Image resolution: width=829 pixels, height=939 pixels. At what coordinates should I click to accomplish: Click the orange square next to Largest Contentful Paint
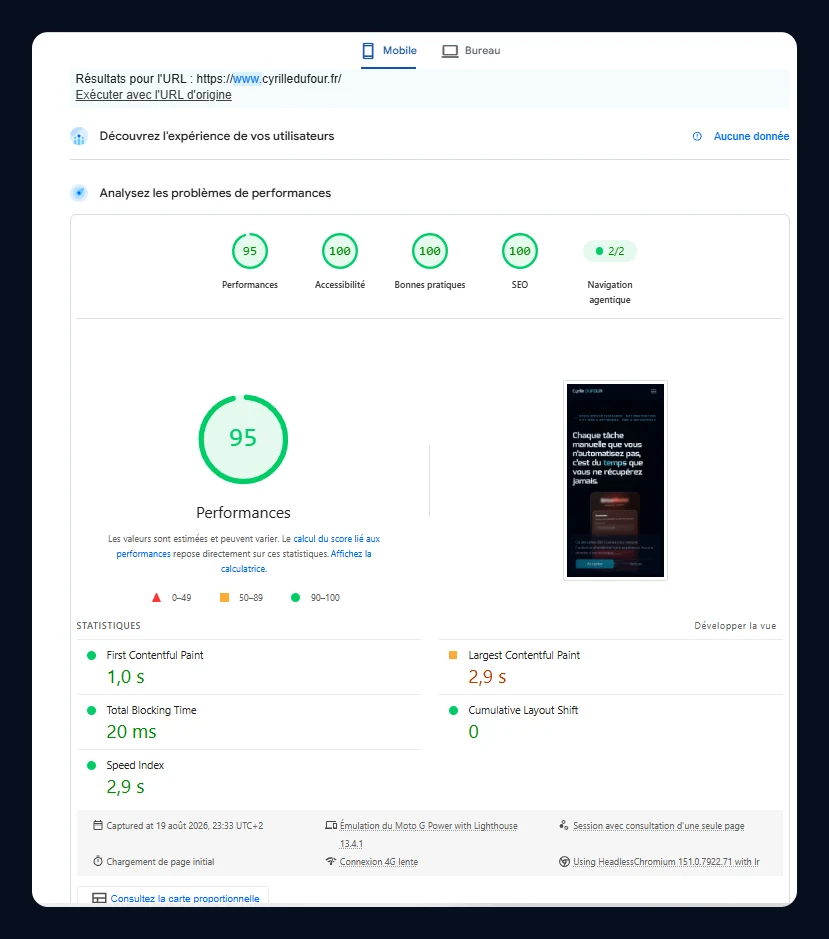(x=453, y=655)
